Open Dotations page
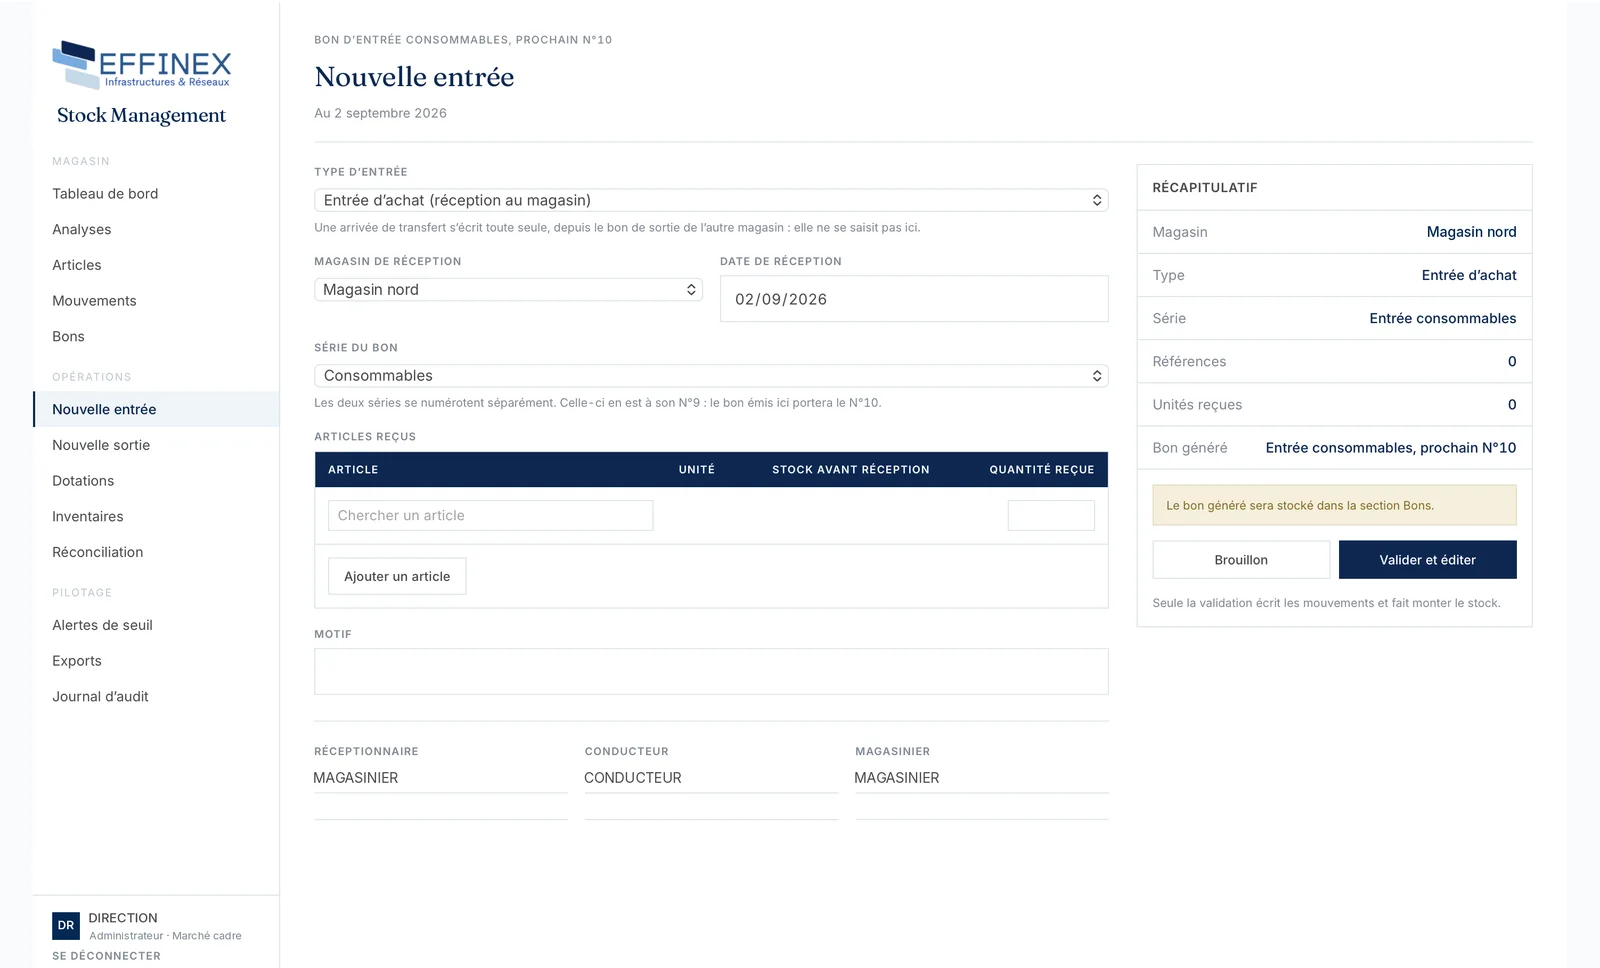Image resolution: width=1600 pixels, height=968 pixels. coord(83,481)
